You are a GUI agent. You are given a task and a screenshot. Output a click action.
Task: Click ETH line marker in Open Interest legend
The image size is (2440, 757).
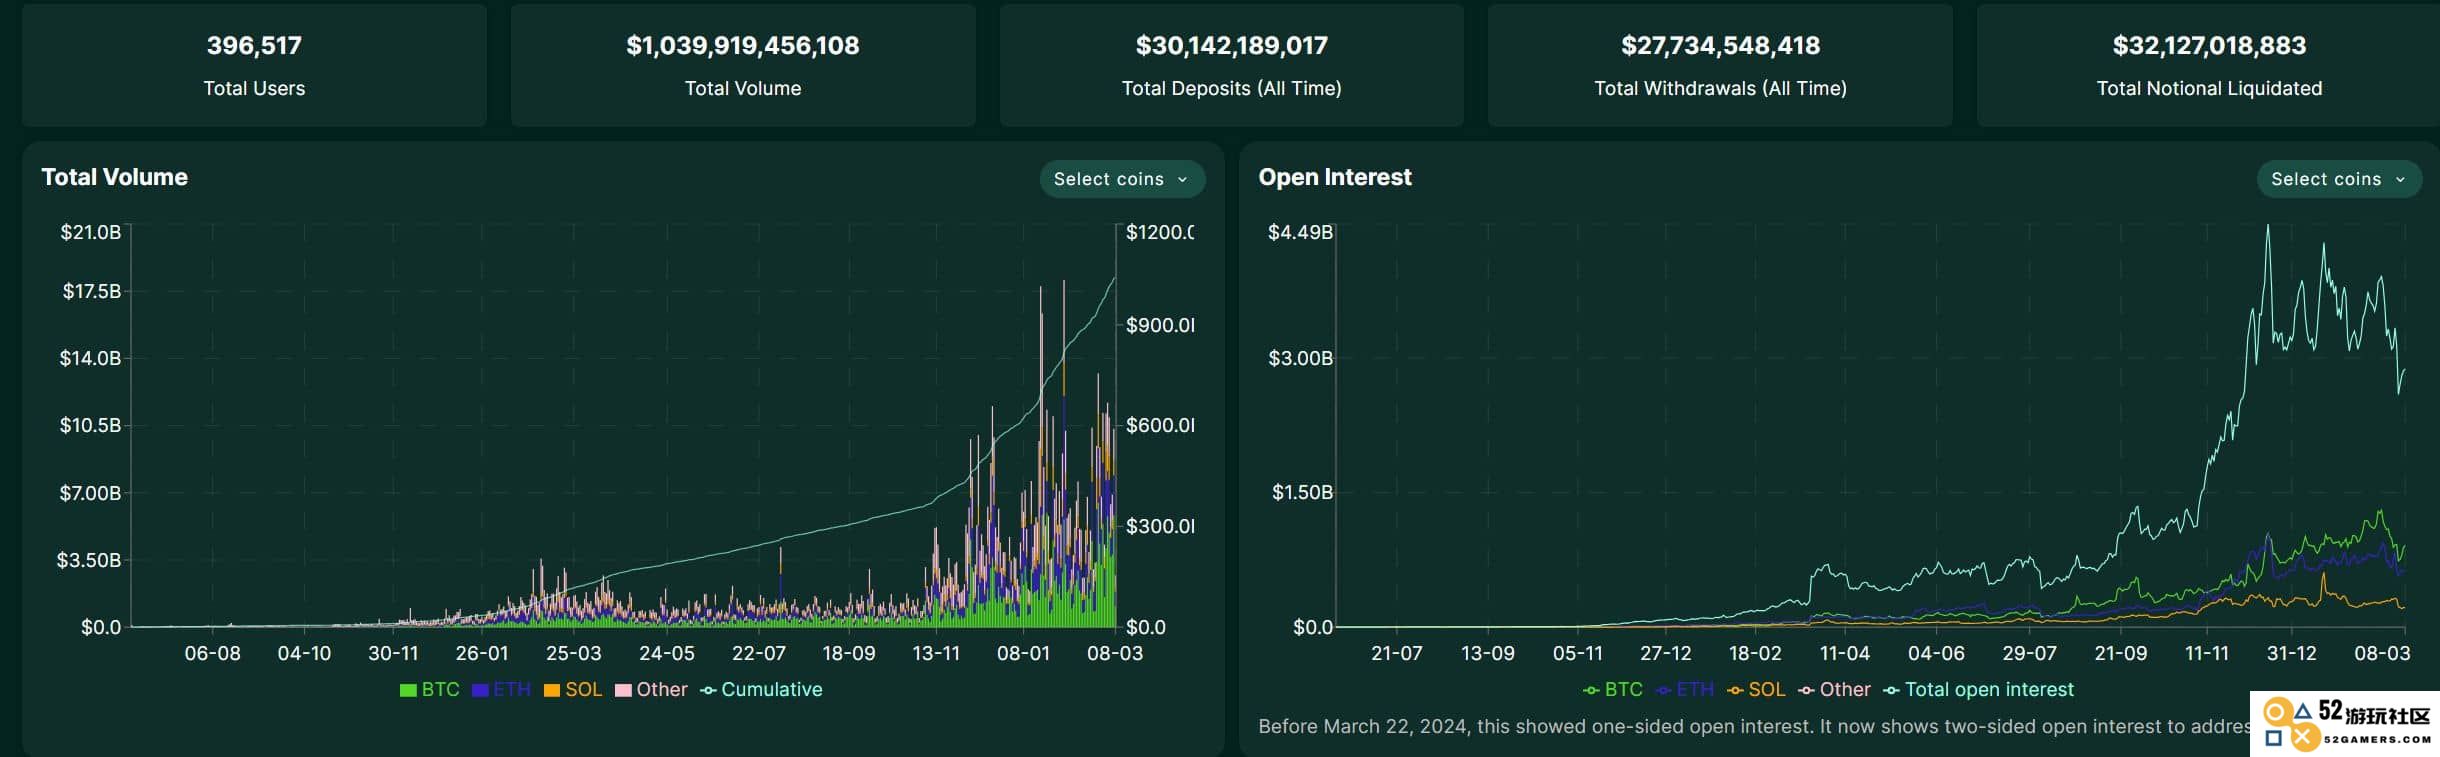click(1664, 690)
